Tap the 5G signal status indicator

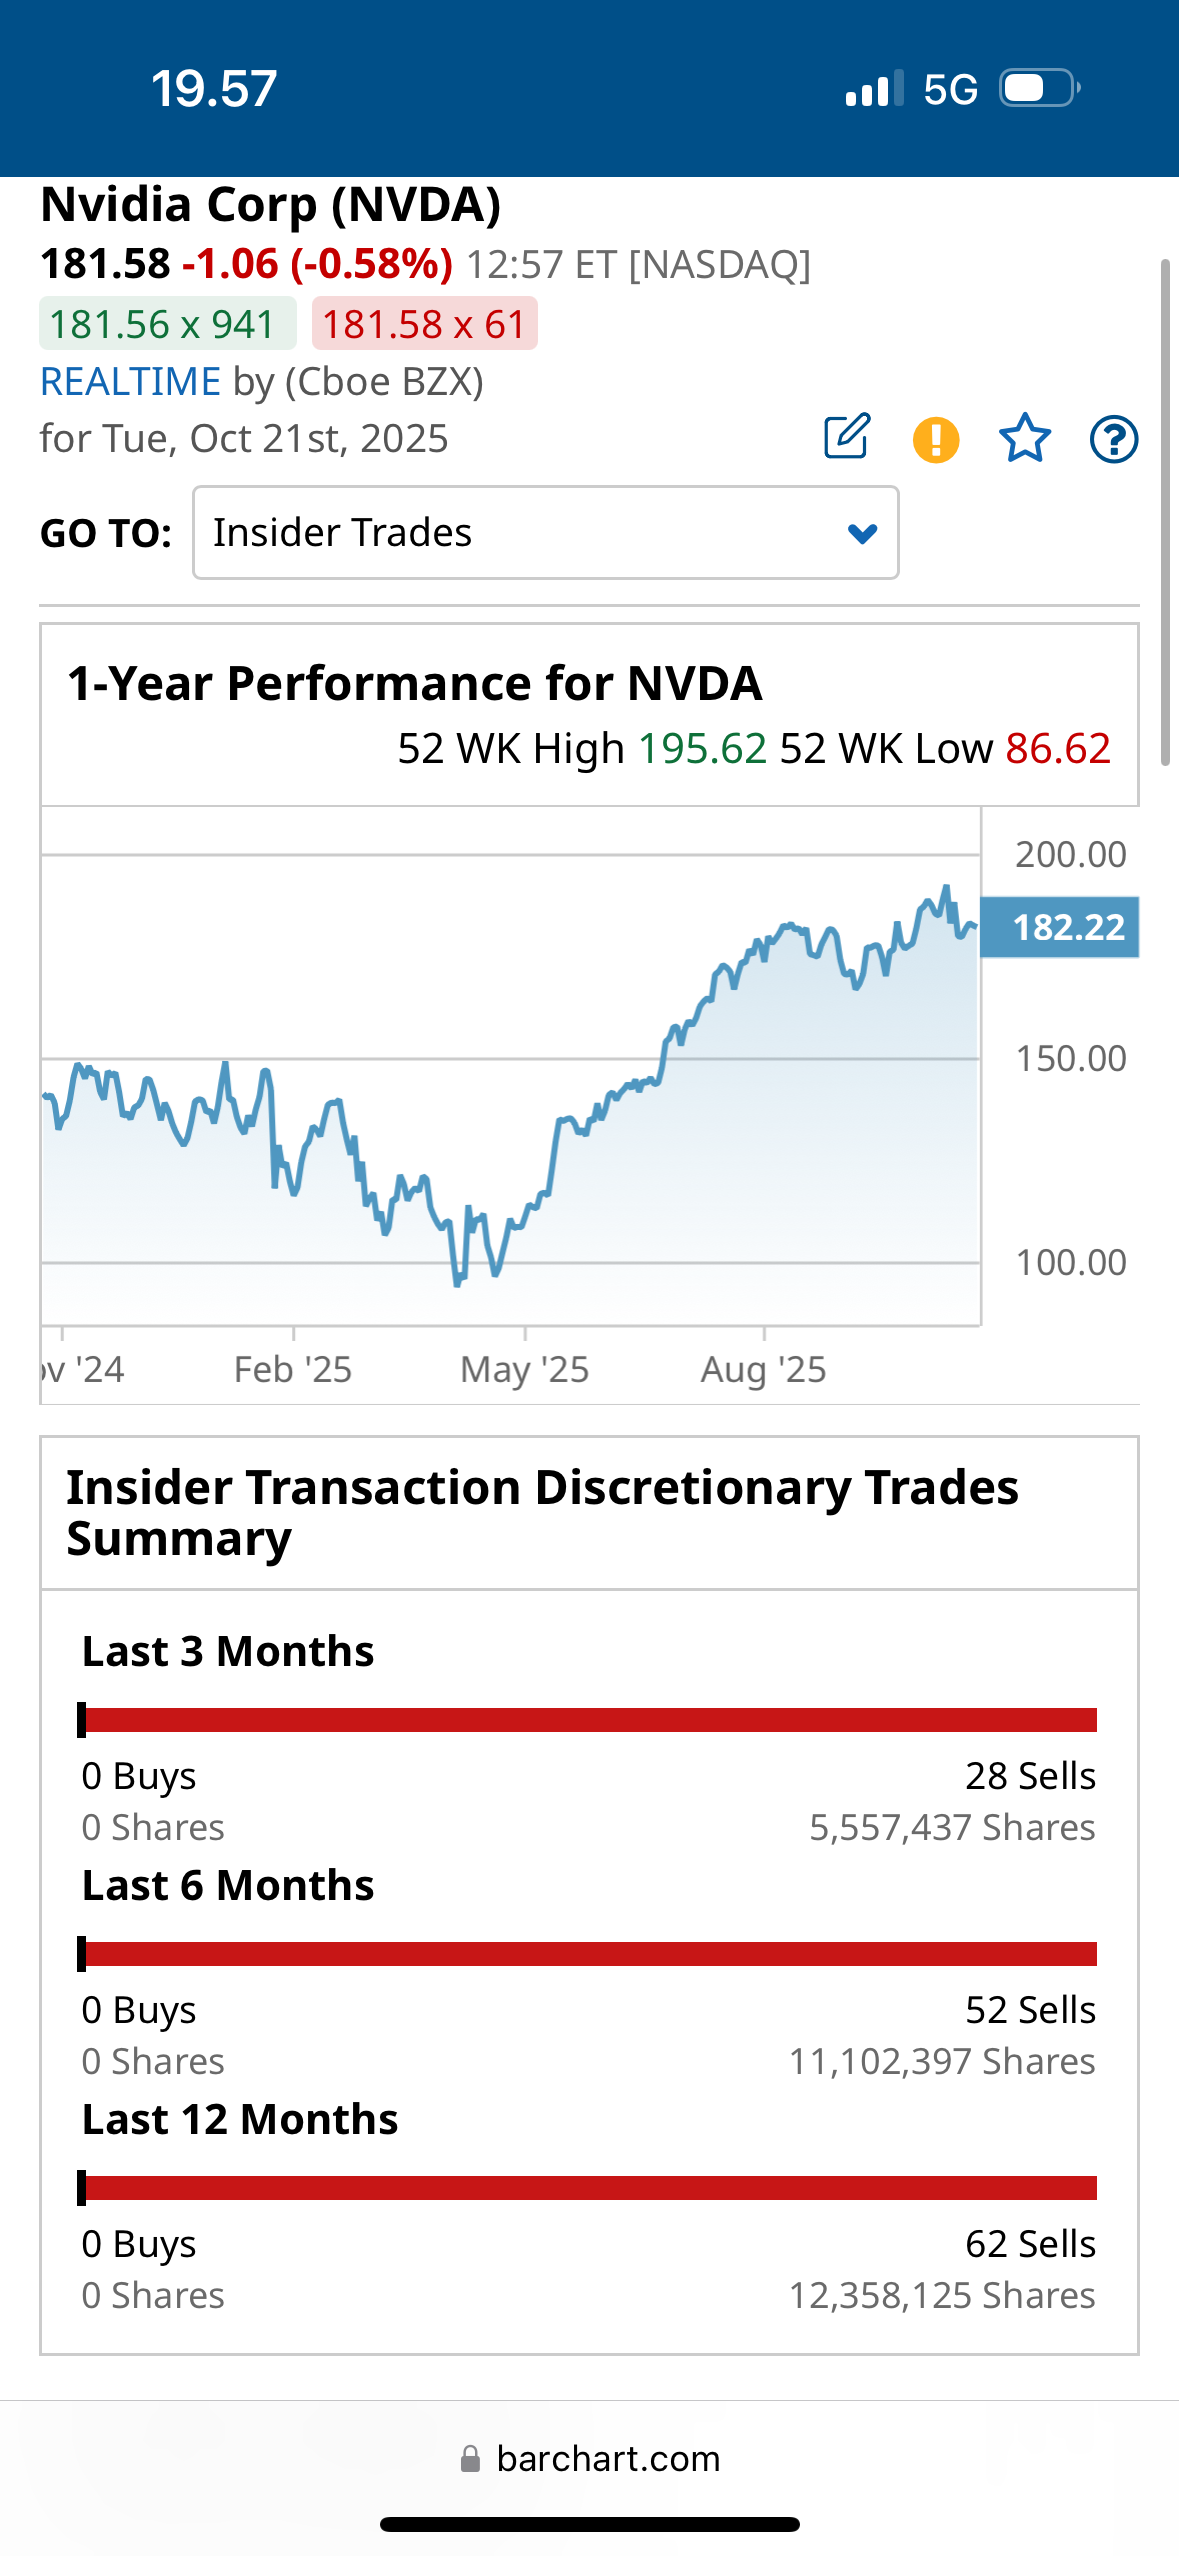tap(950, 90)
